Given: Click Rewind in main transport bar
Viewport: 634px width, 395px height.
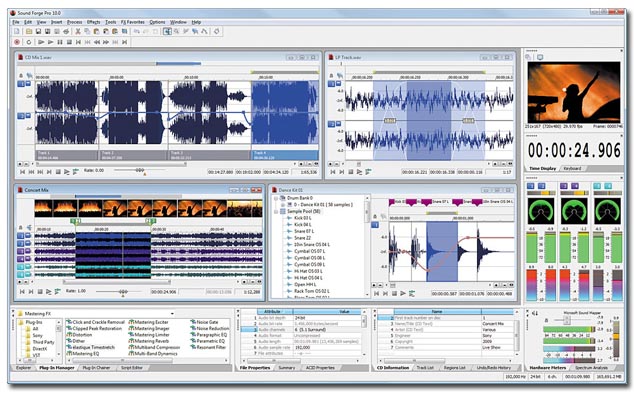Looking at the screenshot, I should click(97, 42).
